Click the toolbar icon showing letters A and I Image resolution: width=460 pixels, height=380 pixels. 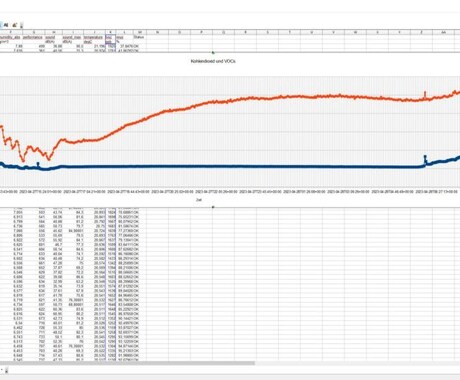[x=6, y=25]
